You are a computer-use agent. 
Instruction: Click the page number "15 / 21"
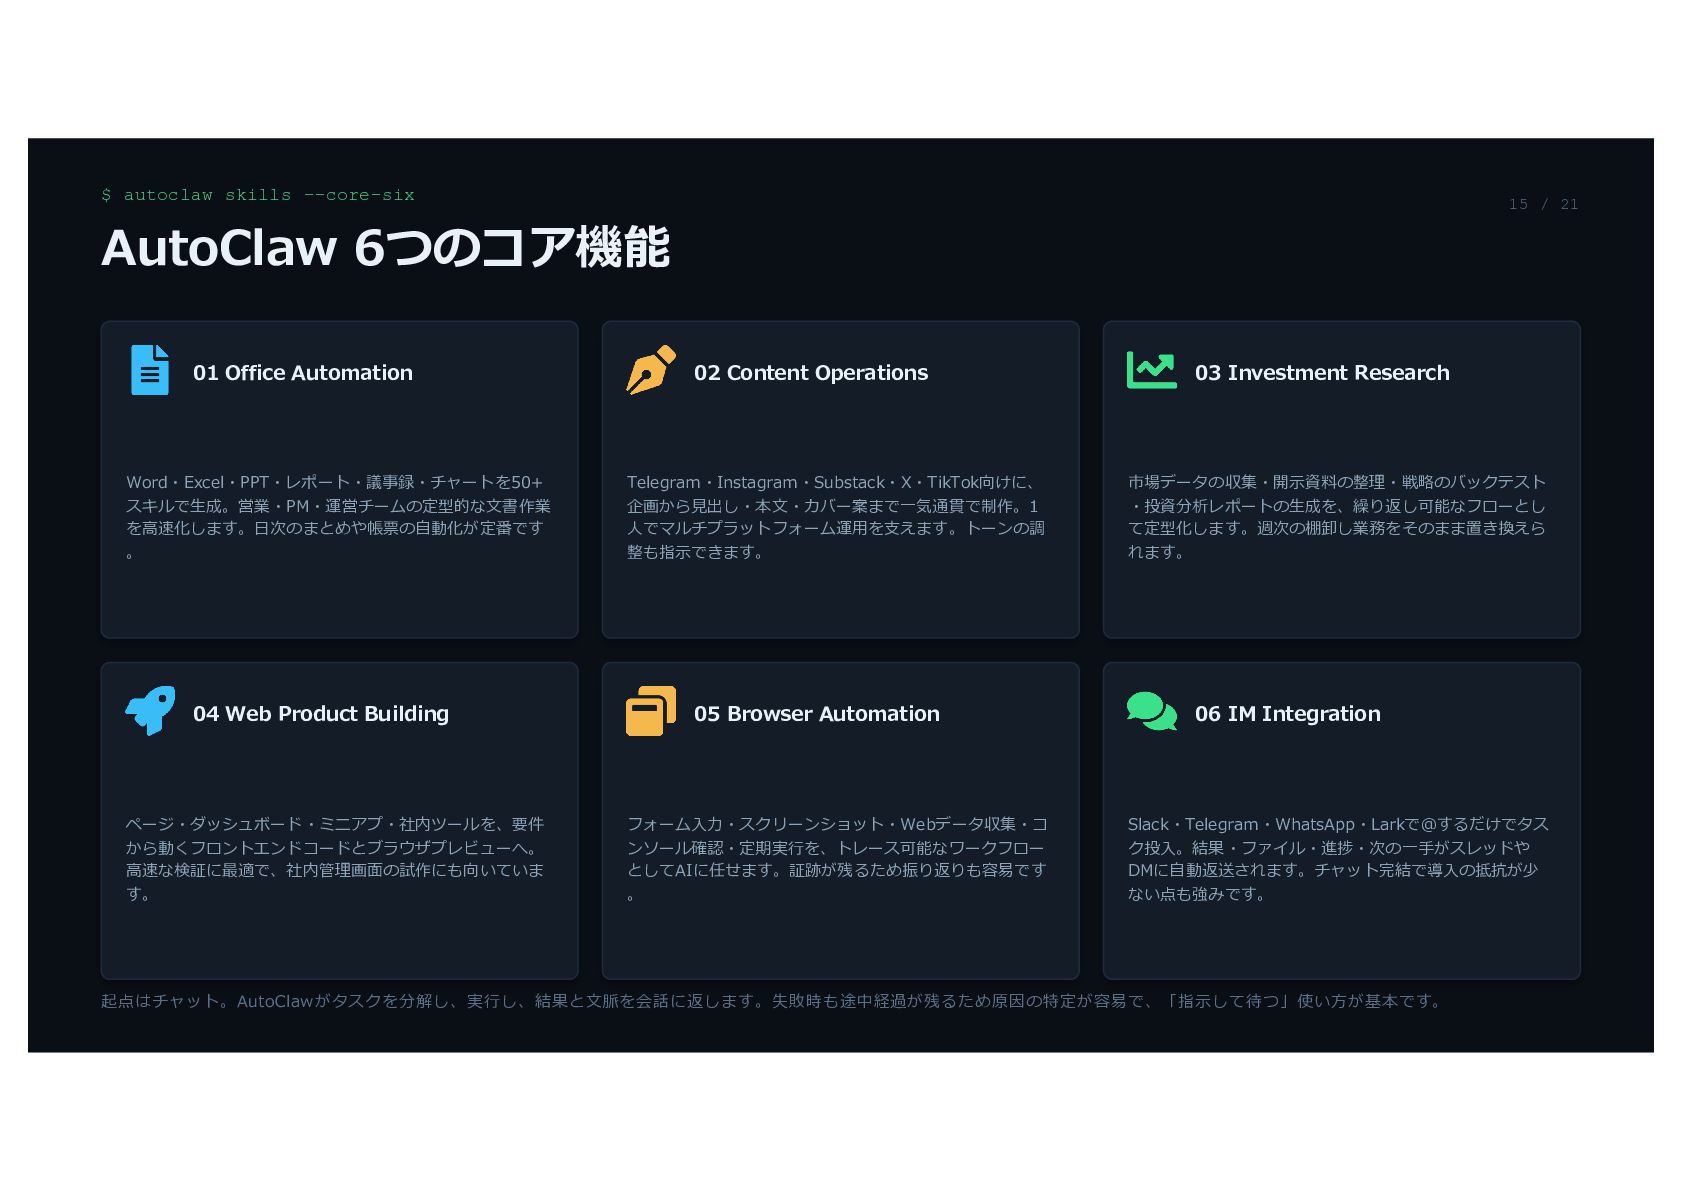pos(1544,204)
